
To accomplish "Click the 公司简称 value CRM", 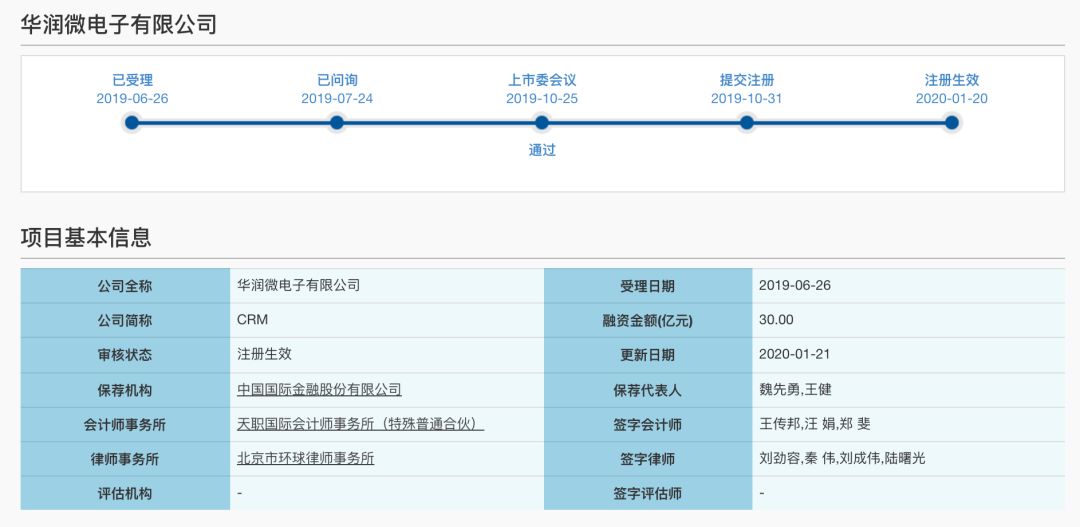I will click(252, 320).
